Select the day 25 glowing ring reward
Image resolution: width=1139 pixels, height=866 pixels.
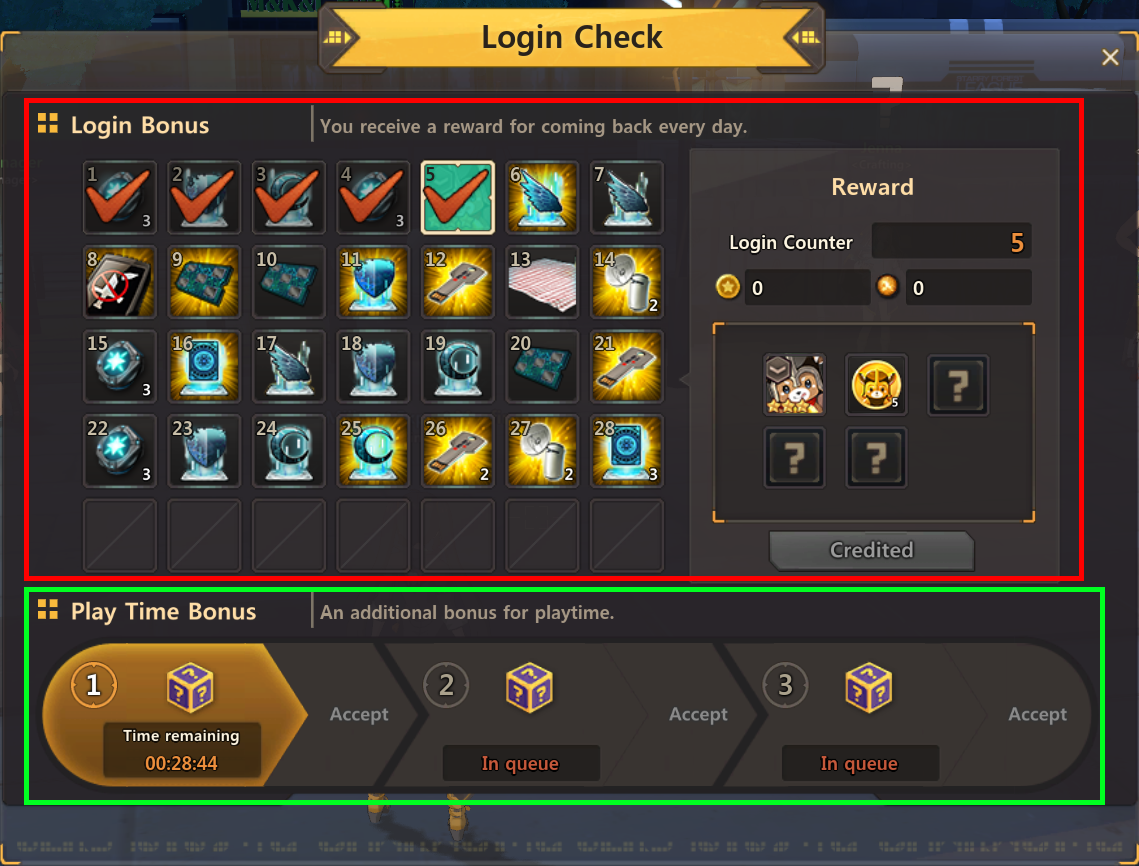373,450
